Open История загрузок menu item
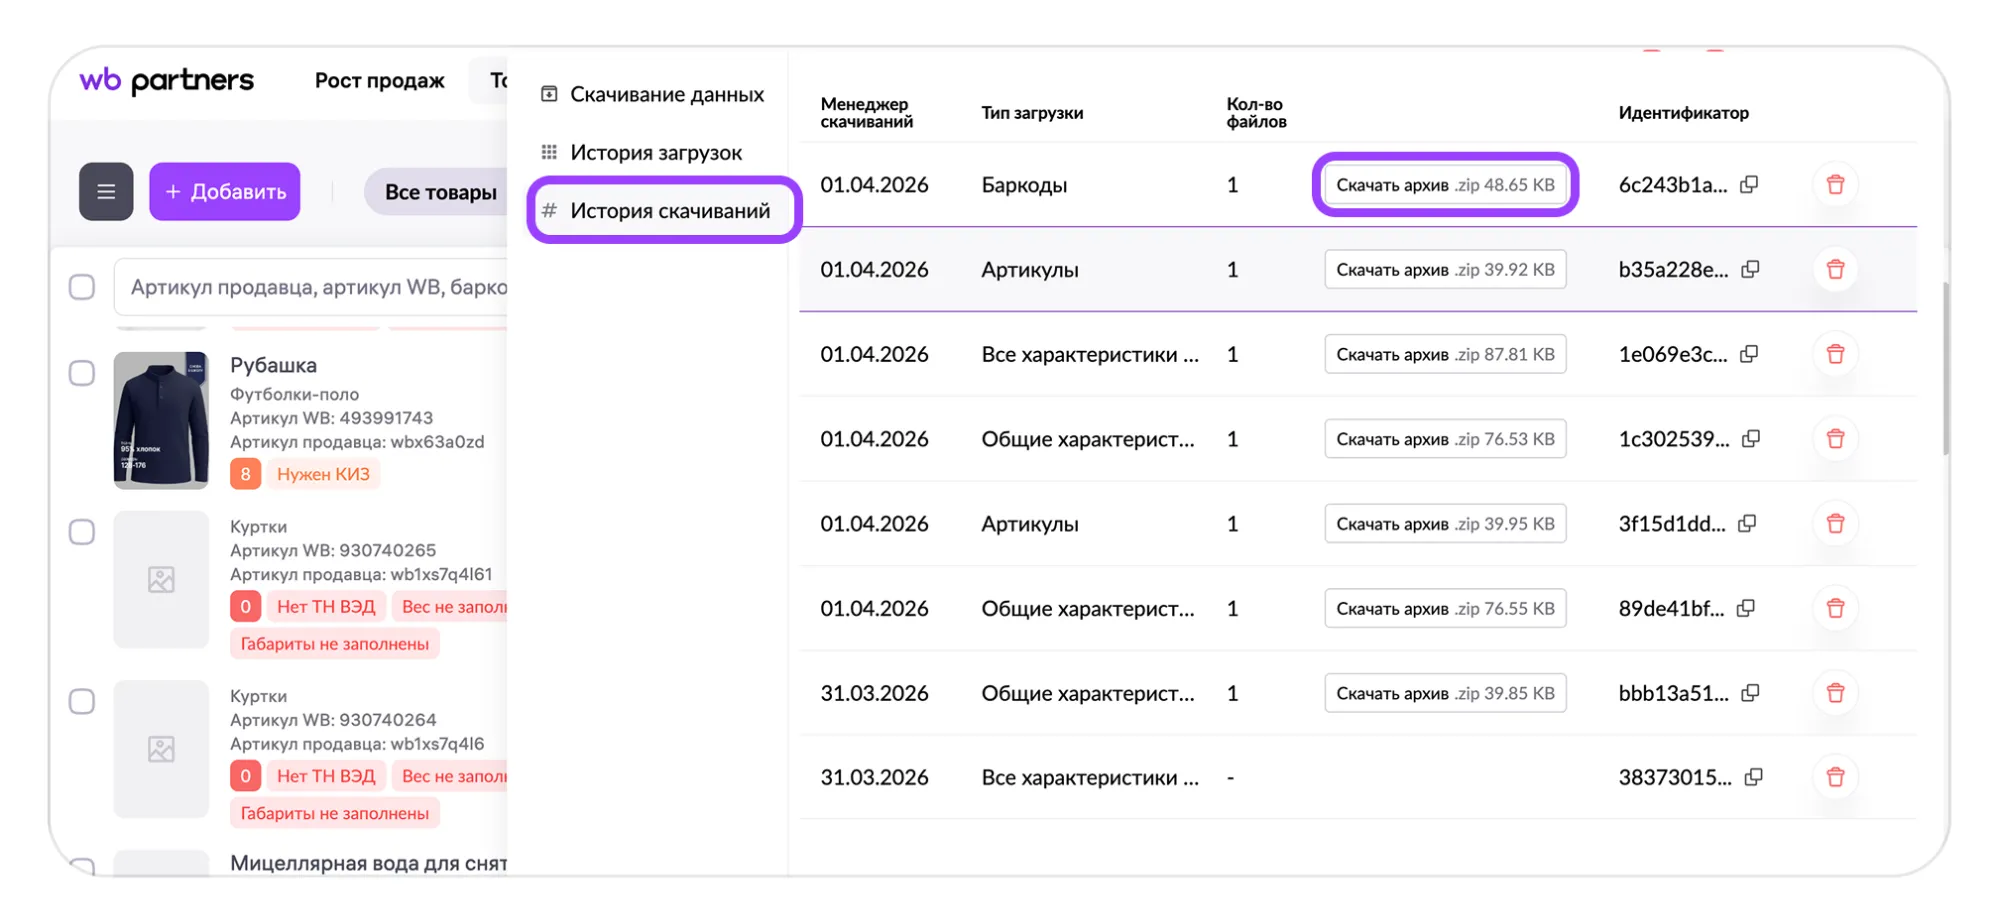This screenshot has width=1999, height=920. tap(655, 152)
